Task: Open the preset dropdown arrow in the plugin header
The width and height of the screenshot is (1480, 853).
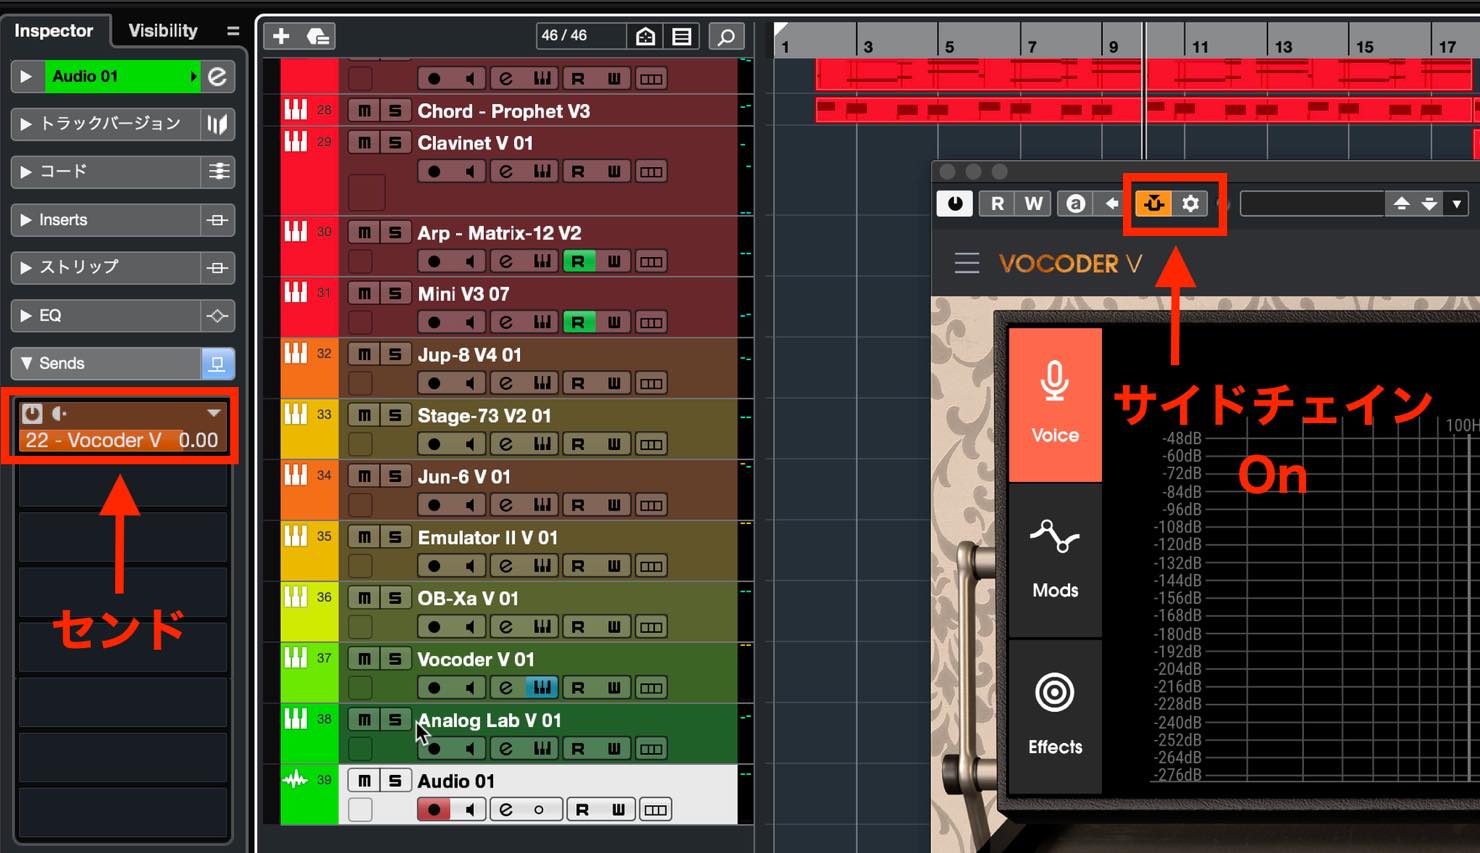Action: [1457, 203]
